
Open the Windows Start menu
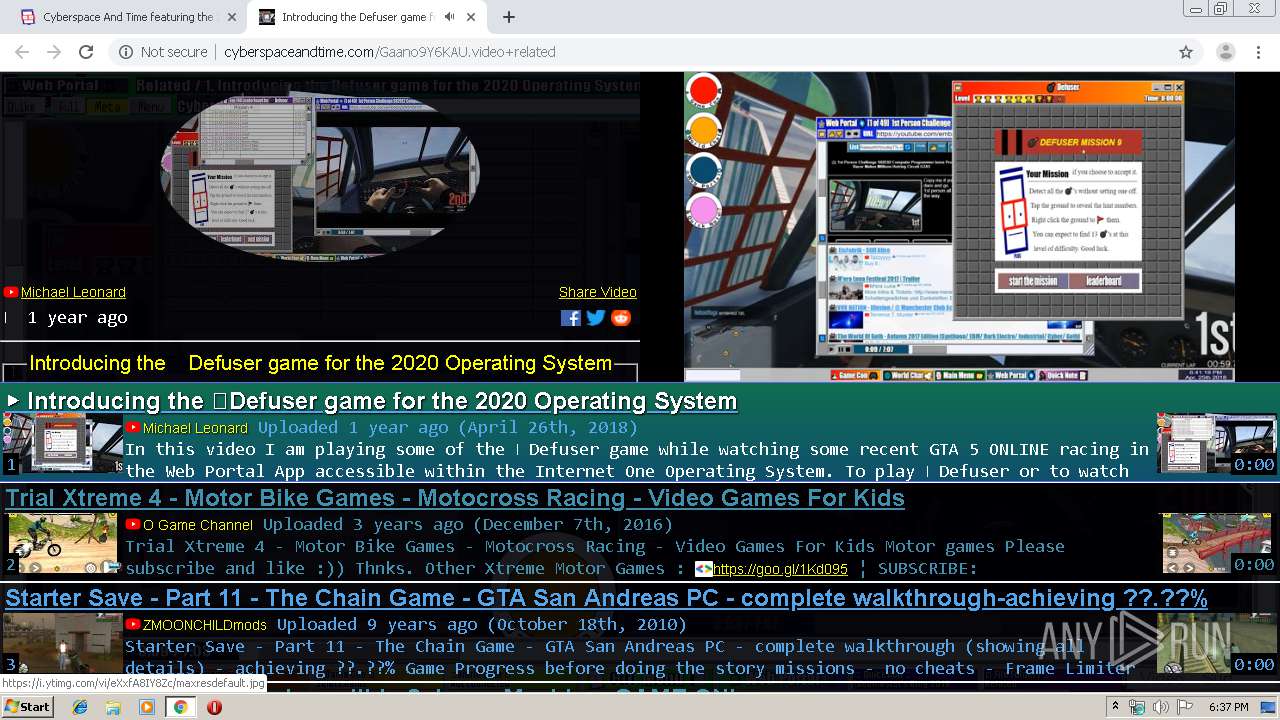coord(28,706)
